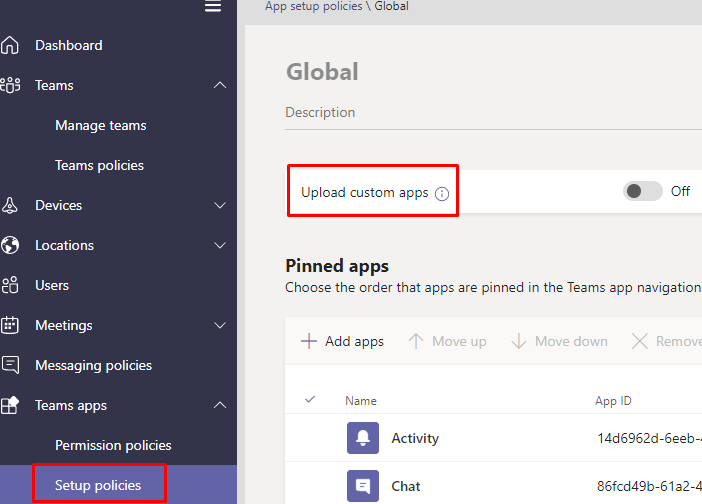The image size is (702, 504).
Task: Click in the Description input field
Action: (493, 112)
